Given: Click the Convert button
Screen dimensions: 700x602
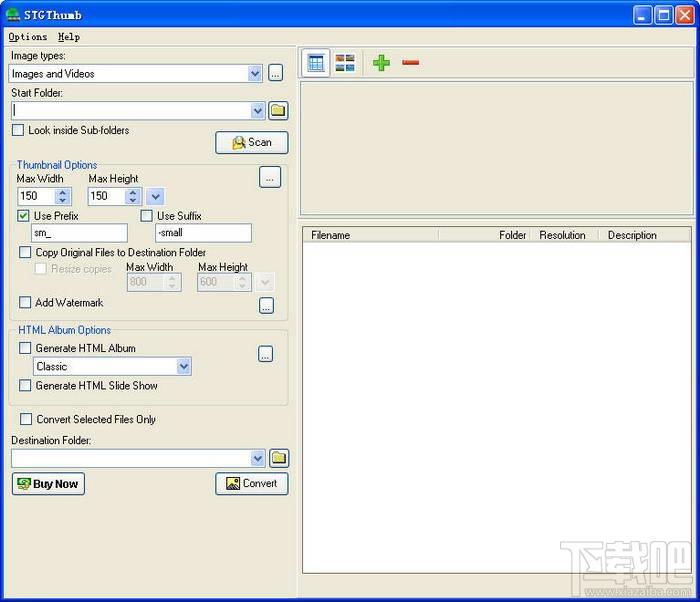Looking at the screenshot, I should pos(252,484).
